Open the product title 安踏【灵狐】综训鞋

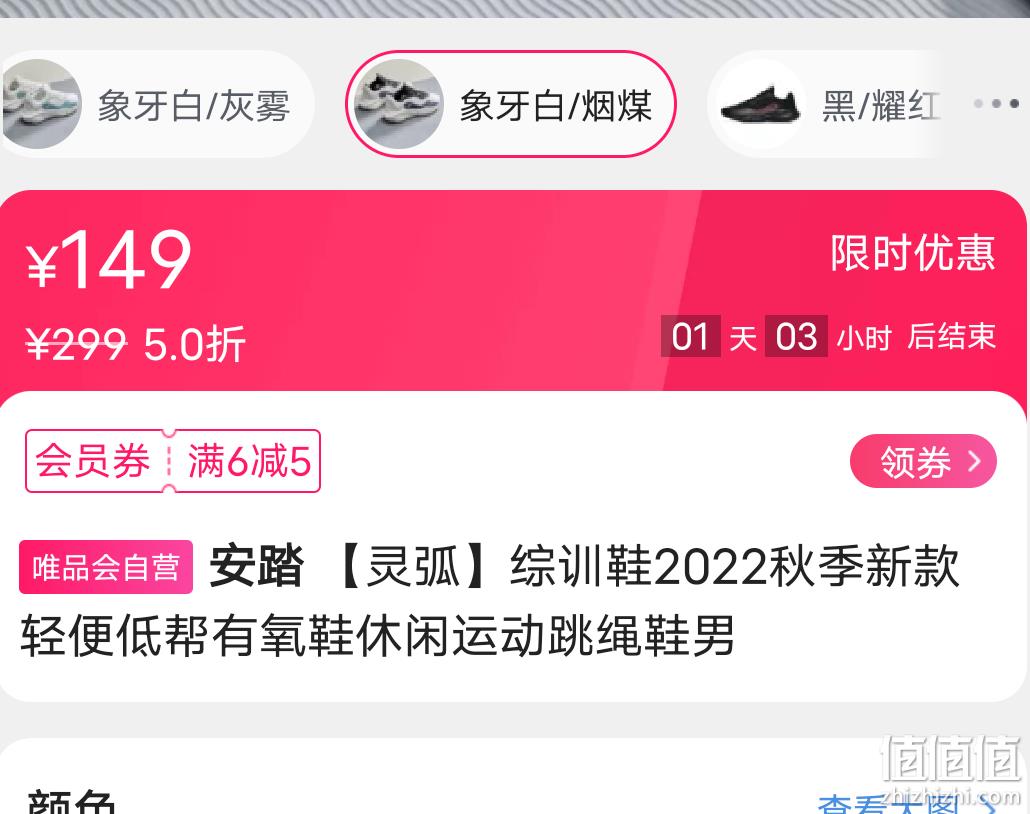tap(489, 600)
